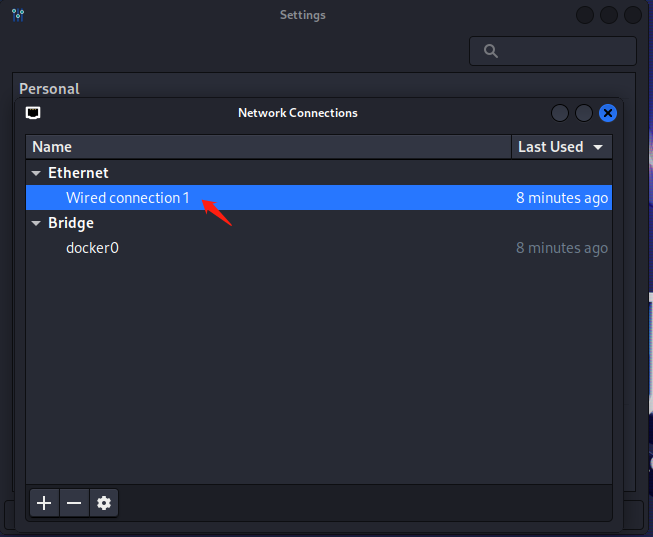Collapse the Ethernet group triangle
Viewport: 653px width, 537px height.
[x=37, y=173]
